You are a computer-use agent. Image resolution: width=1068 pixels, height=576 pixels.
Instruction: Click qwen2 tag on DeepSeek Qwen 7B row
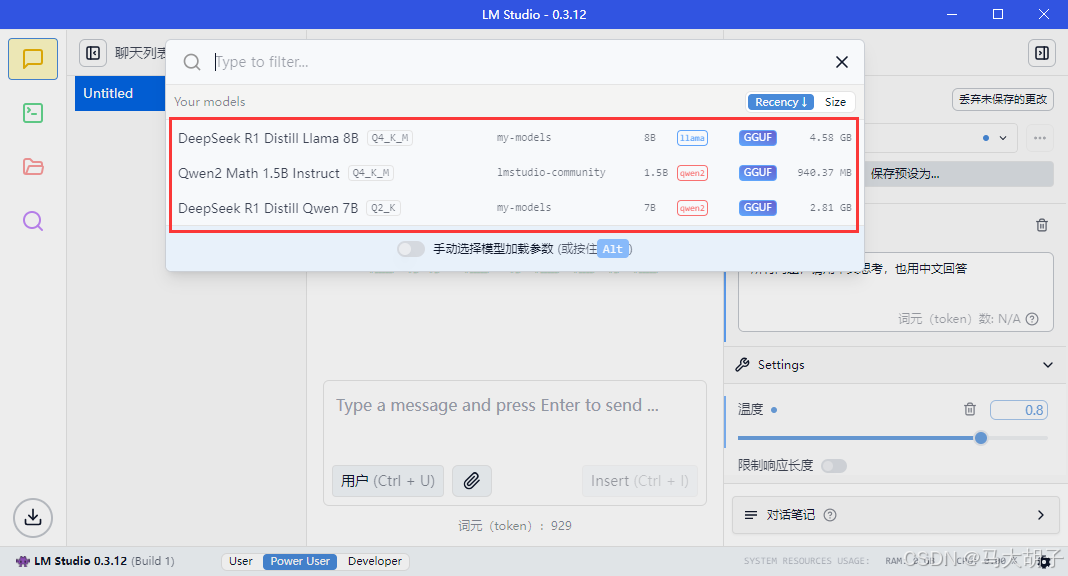tap(692, 208)
